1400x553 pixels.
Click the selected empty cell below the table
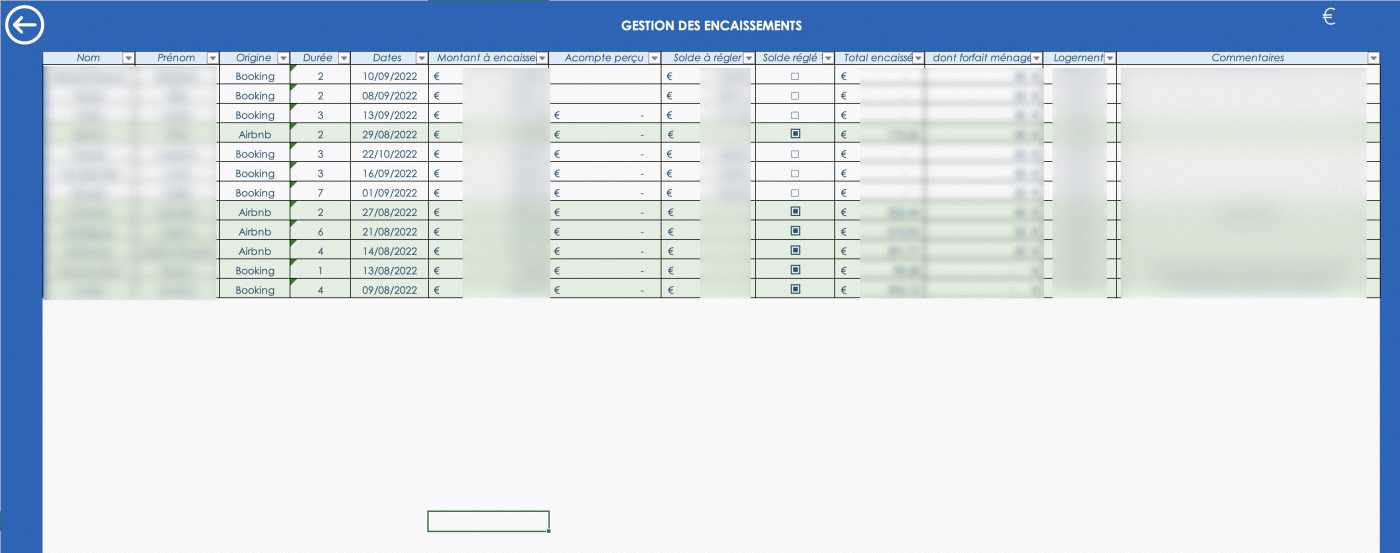(x=488, y=521)
